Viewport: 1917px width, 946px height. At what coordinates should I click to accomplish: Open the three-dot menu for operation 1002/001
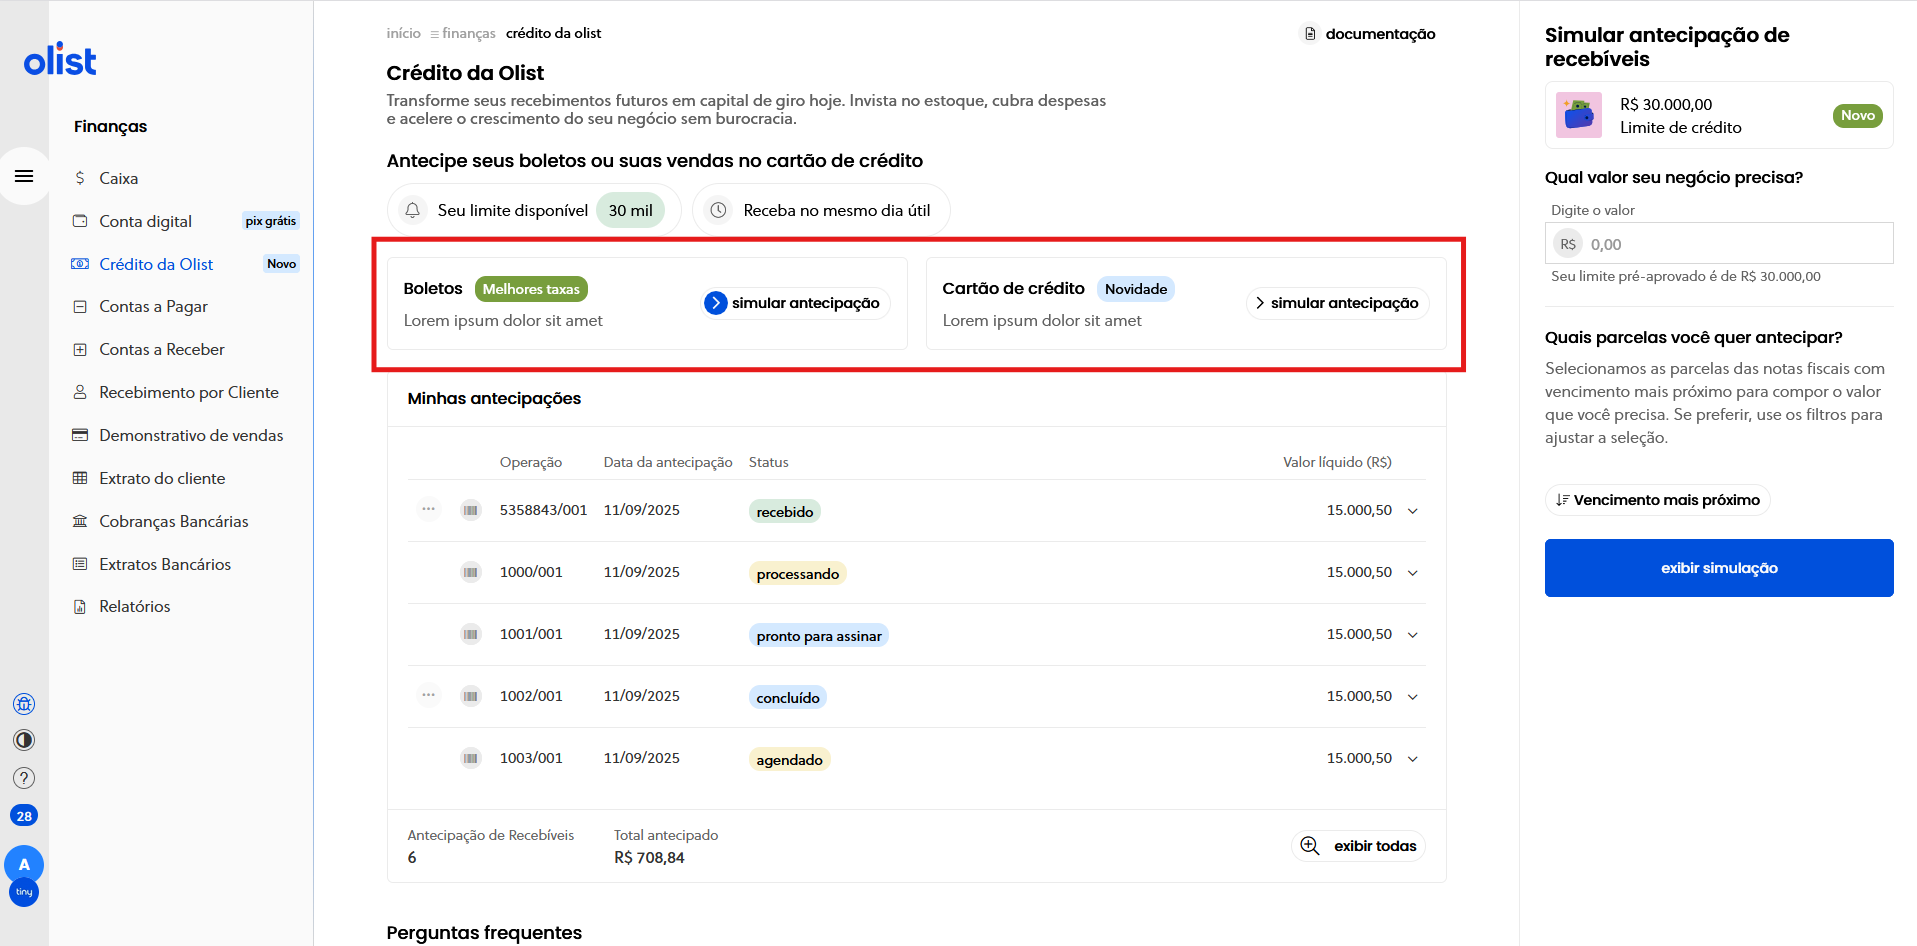[428, 696]
